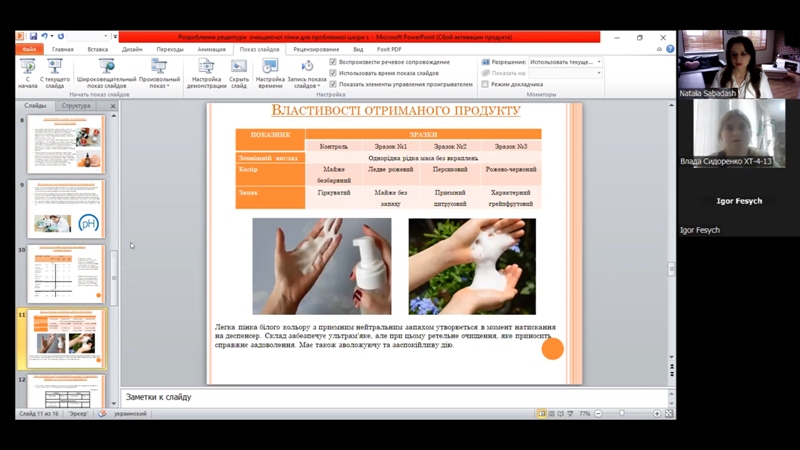This screenshot has width=800, height=450.
Task: Click thumbnail pane scroll down arrow
Action: click(114, 404)
